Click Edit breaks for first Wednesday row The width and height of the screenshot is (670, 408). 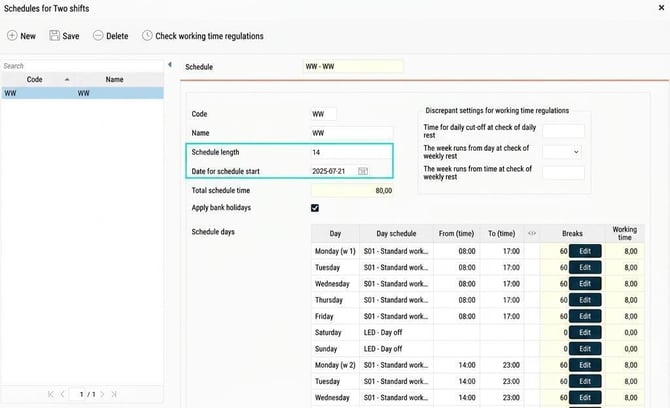point(585,284)
